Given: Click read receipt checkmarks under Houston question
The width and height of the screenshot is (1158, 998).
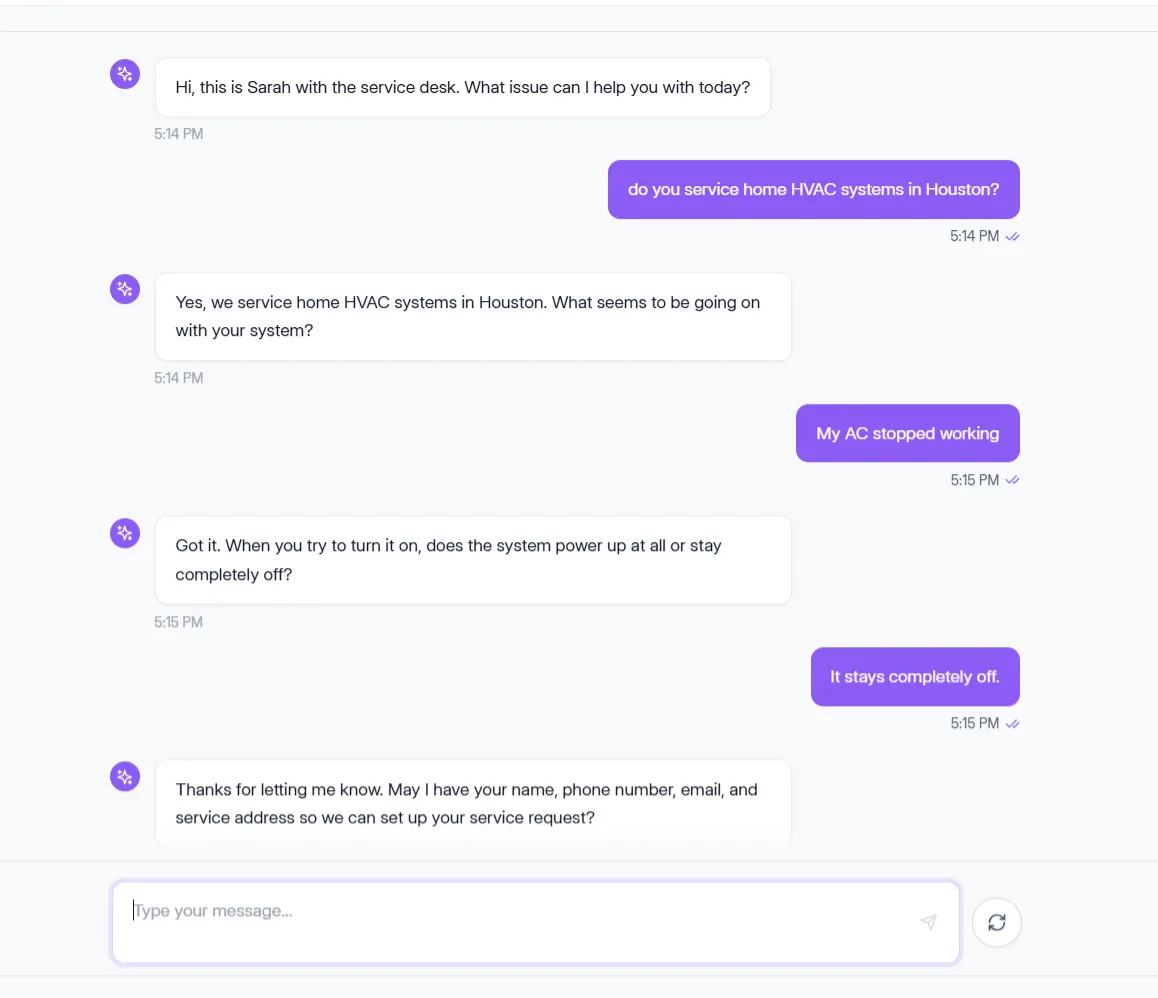Looking at the screenshot, I should (x=1012, y=237).
